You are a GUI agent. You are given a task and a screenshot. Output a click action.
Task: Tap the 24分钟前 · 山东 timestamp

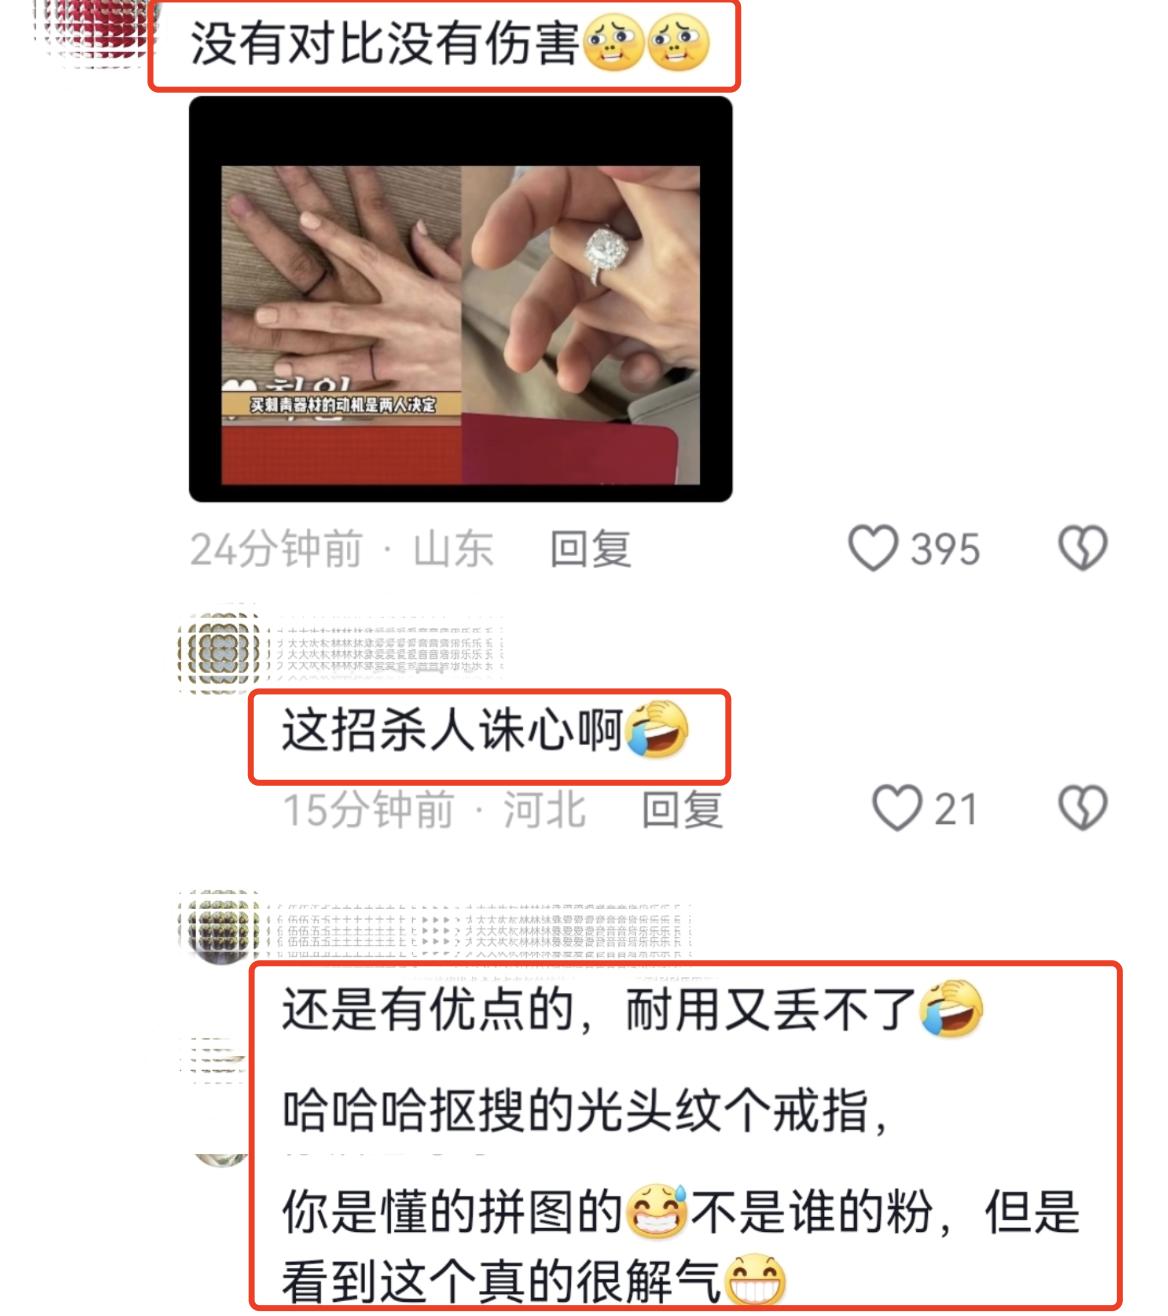click(x=342, y=549)
